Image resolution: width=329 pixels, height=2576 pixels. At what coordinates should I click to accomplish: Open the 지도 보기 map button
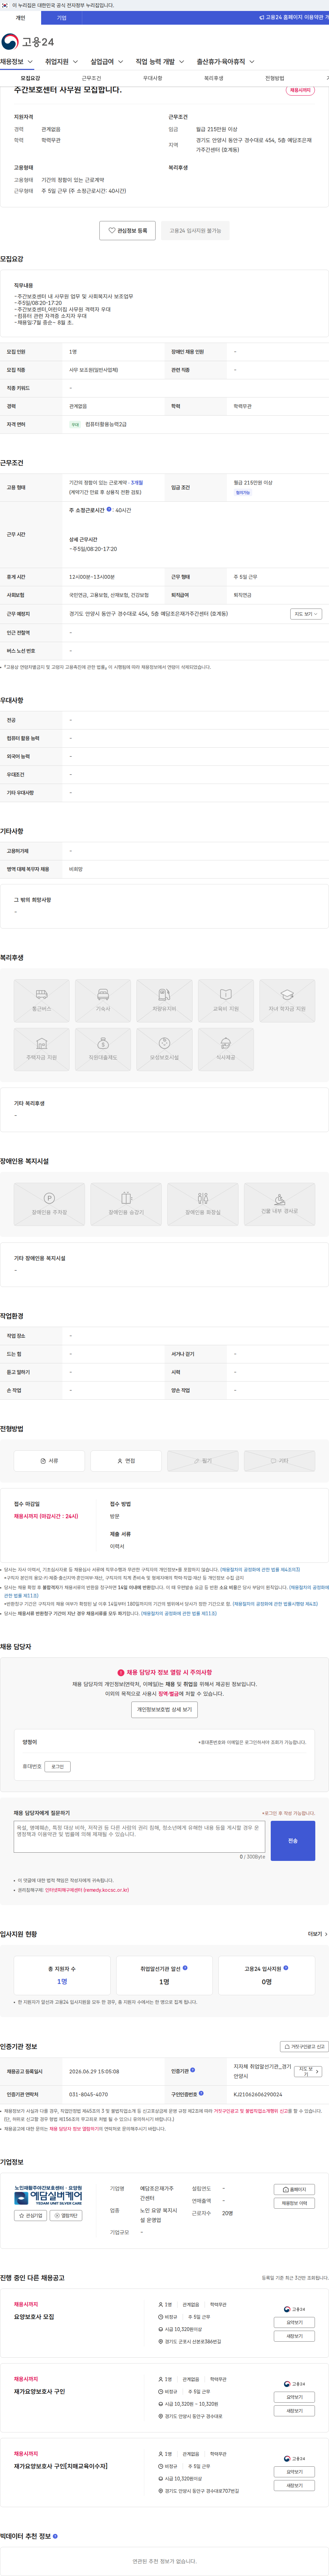click(306, 614)
